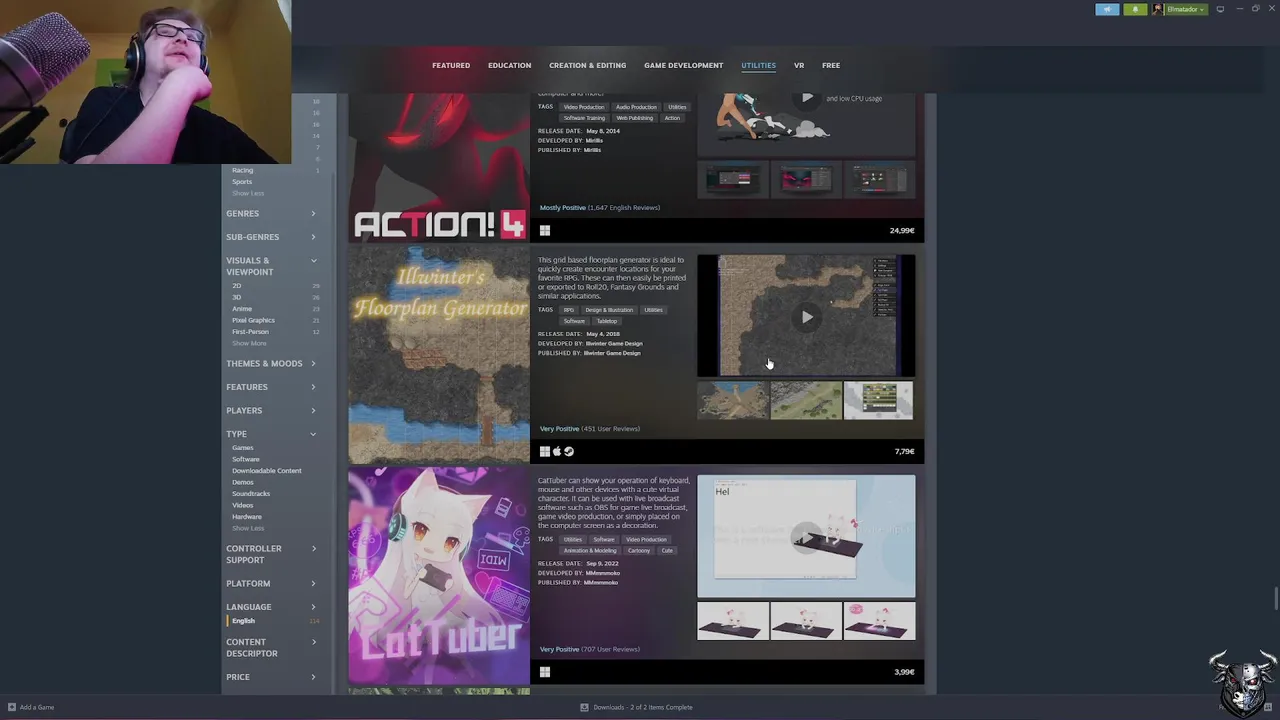Filter type by Soundtracks

tap(251, 494)
